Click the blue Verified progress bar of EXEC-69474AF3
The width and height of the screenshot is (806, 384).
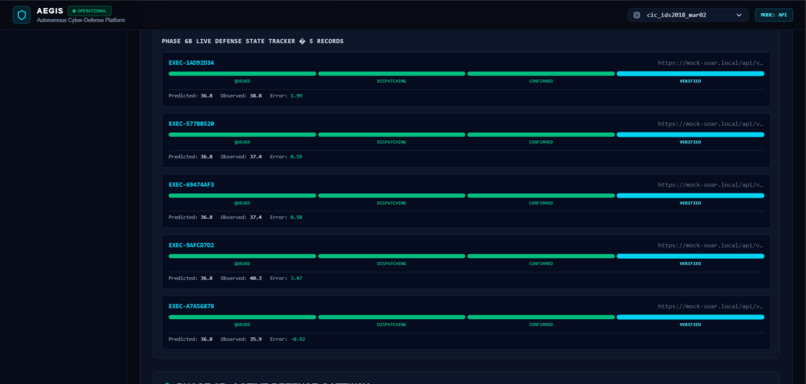[690, 195]
